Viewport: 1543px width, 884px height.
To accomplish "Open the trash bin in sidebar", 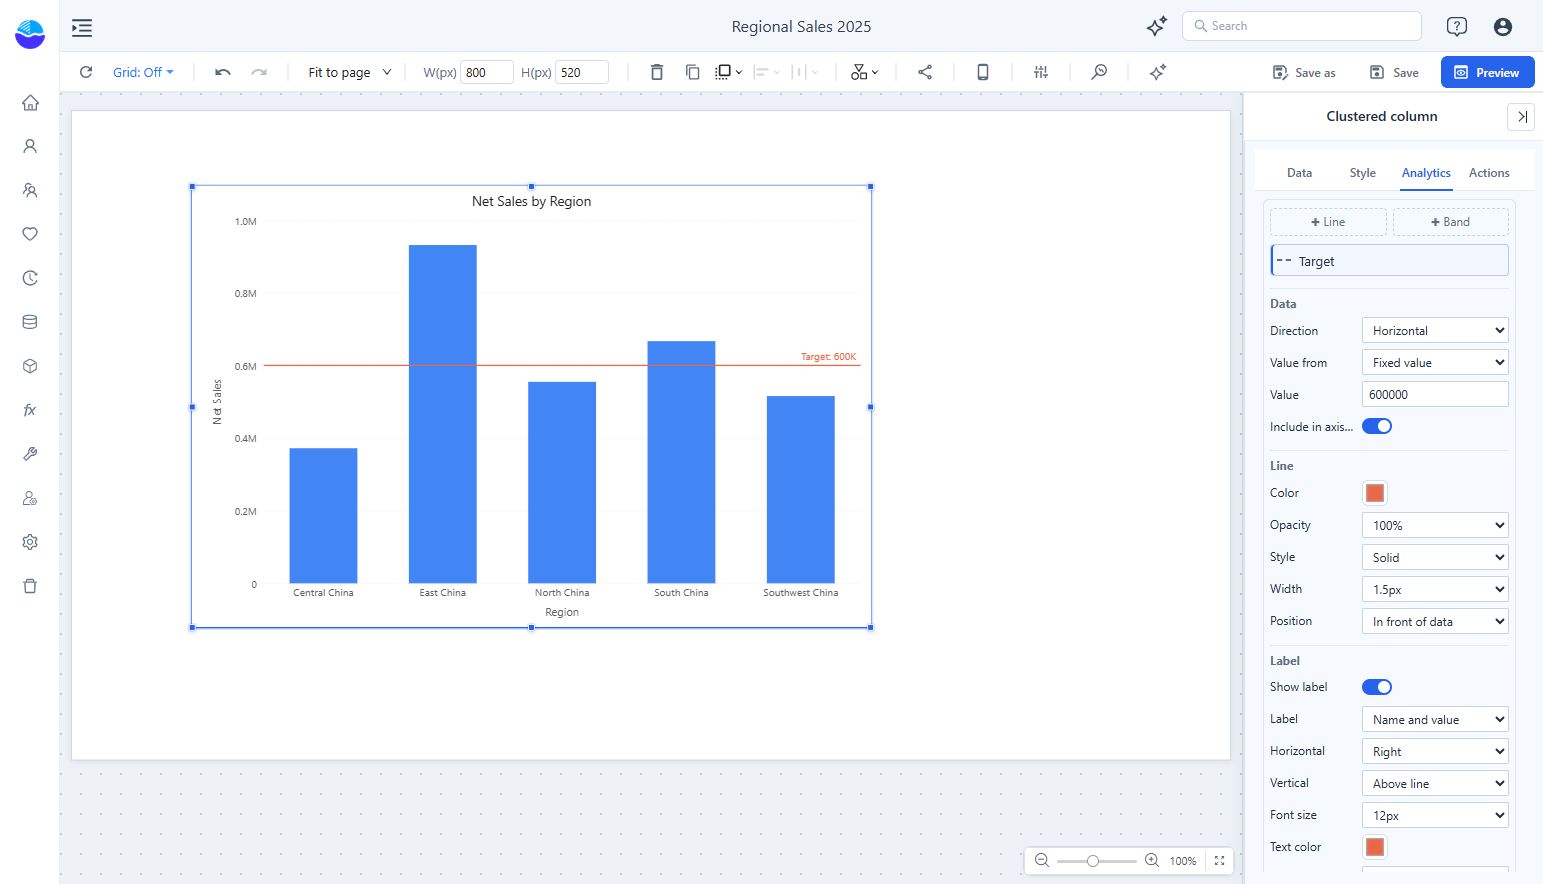I will pos(30,586).
